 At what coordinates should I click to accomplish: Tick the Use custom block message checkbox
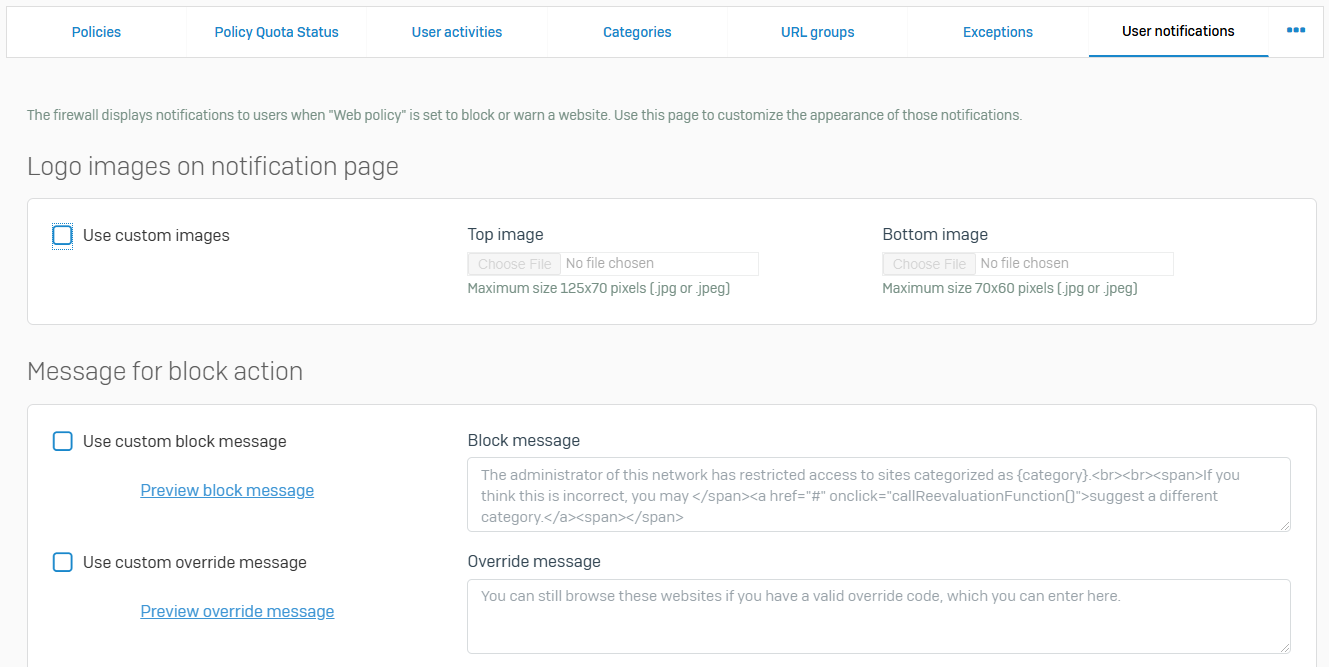tap(63, 441)
